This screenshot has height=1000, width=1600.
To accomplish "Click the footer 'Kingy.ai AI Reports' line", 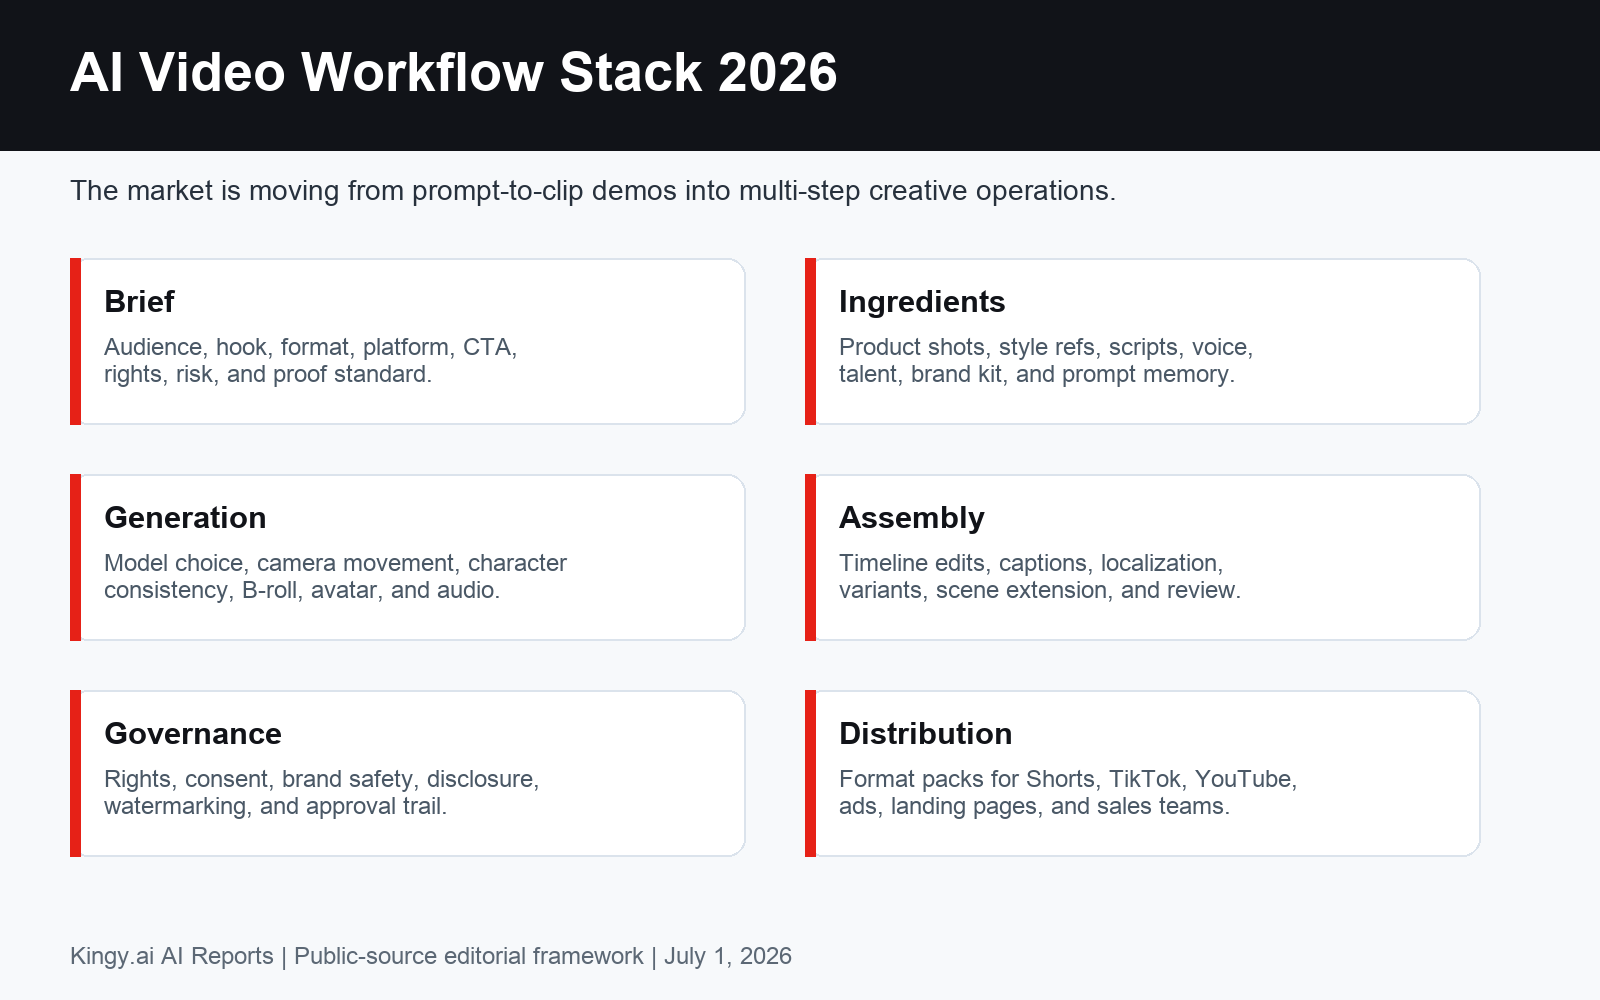I will tap(431, 956).
